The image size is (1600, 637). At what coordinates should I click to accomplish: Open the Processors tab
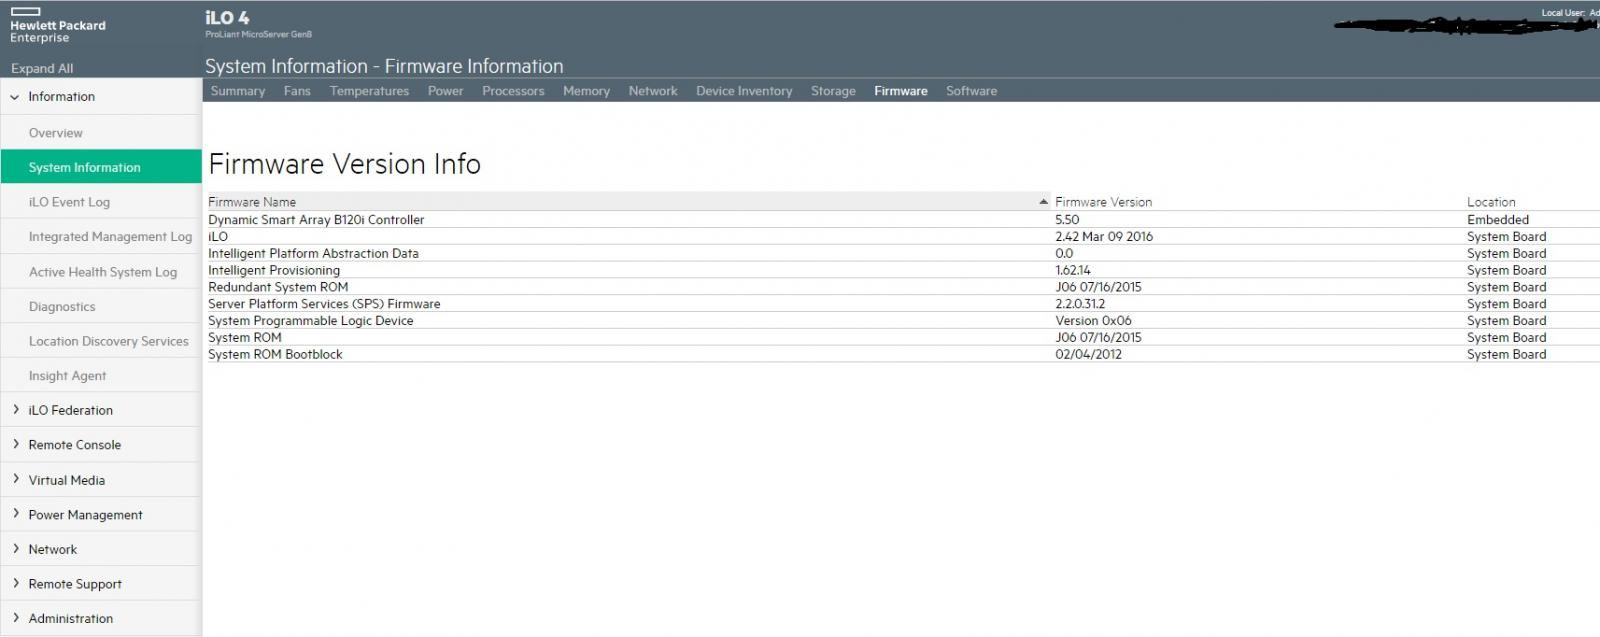(513, 91)
